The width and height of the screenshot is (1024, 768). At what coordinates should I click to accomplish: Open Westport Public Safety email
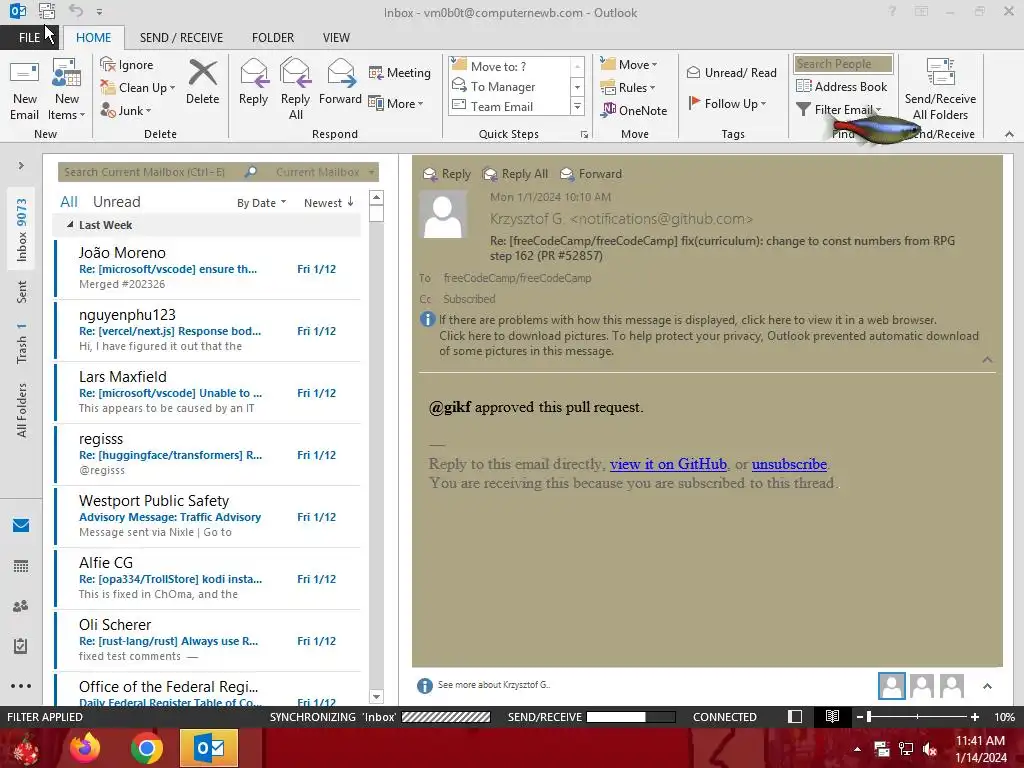click(x=208, y=516)
